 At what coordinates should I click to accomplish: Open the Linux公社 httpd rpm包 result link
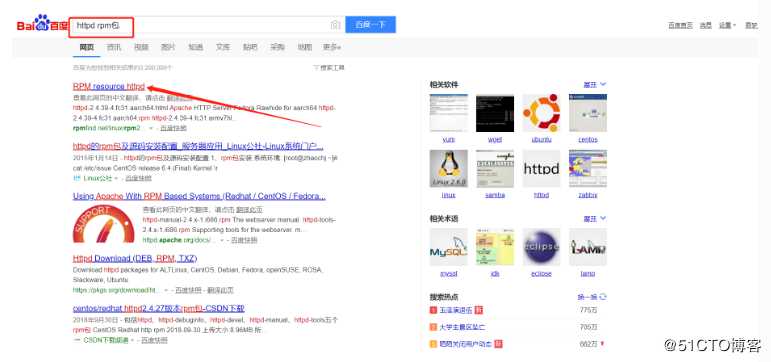(198, 146)
